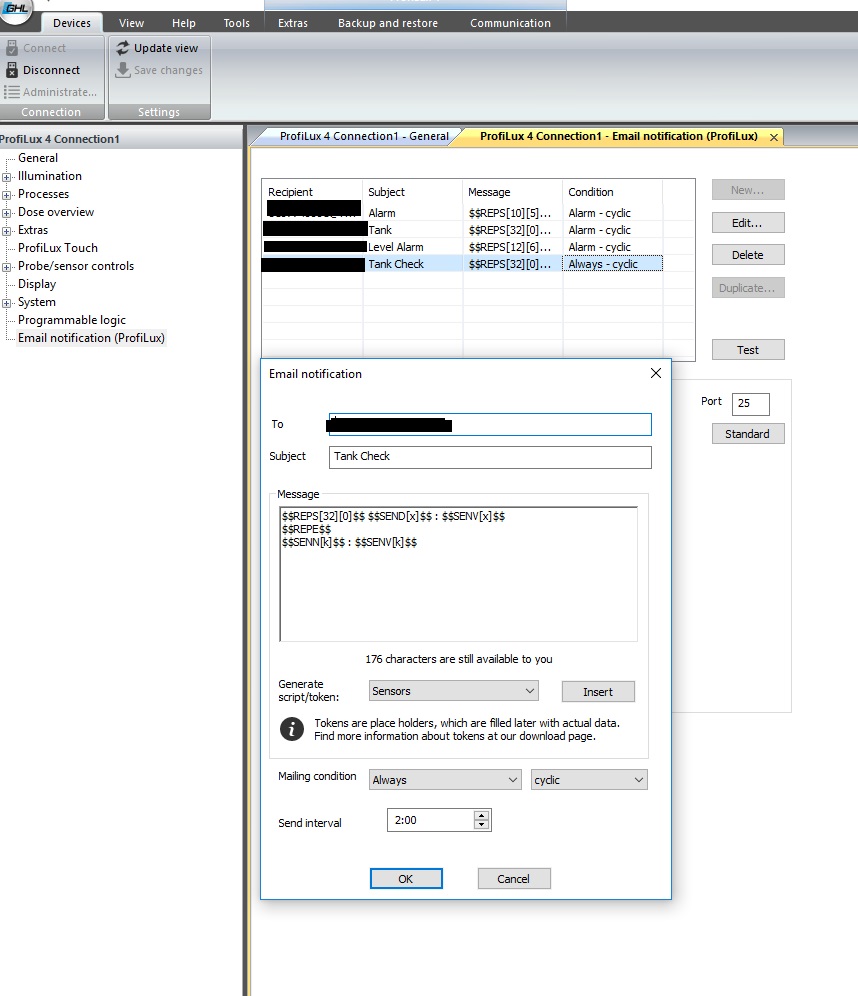The width and height of the screenshot is (858, 996).
Task: Click the GHL logo application button
Action: click(x=14, y=10)
